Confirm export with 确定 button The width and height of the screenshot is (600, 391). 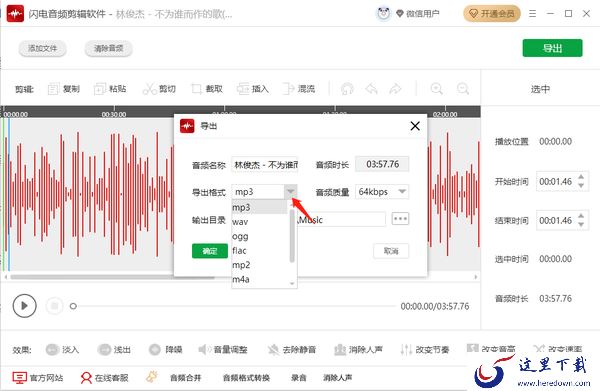(210, 251)
